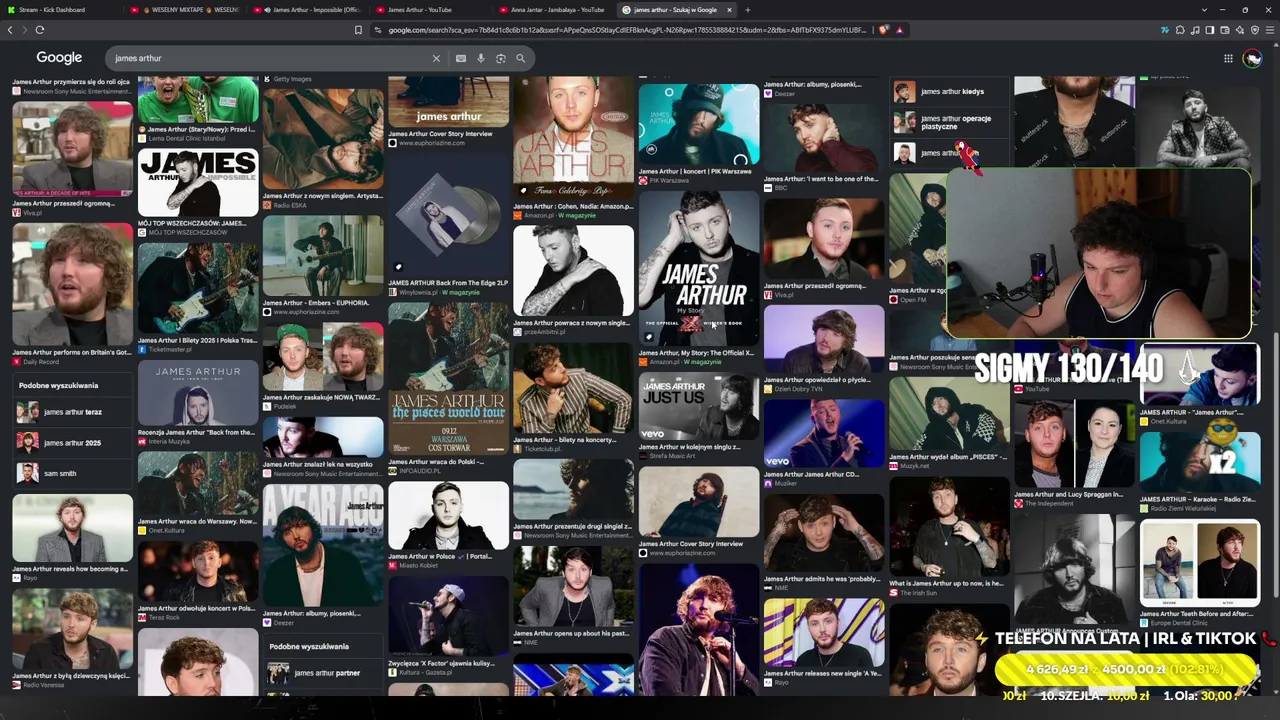Clear the search box with the X
The width and height of the screenshot is (1280, 720).
click(436, 58)
